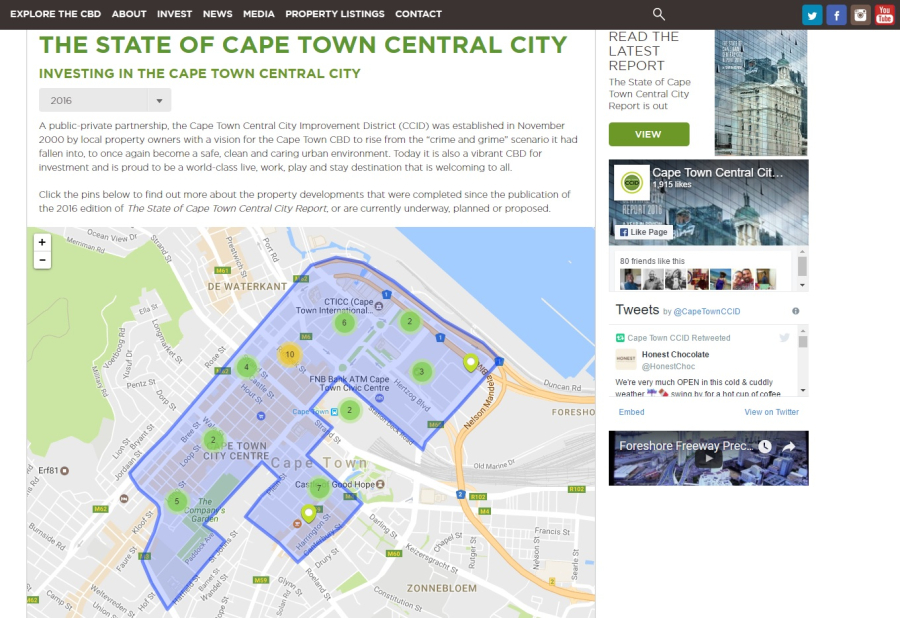
Task: Click the cluster marker 2 near Bree St
Action: [214, 440]
